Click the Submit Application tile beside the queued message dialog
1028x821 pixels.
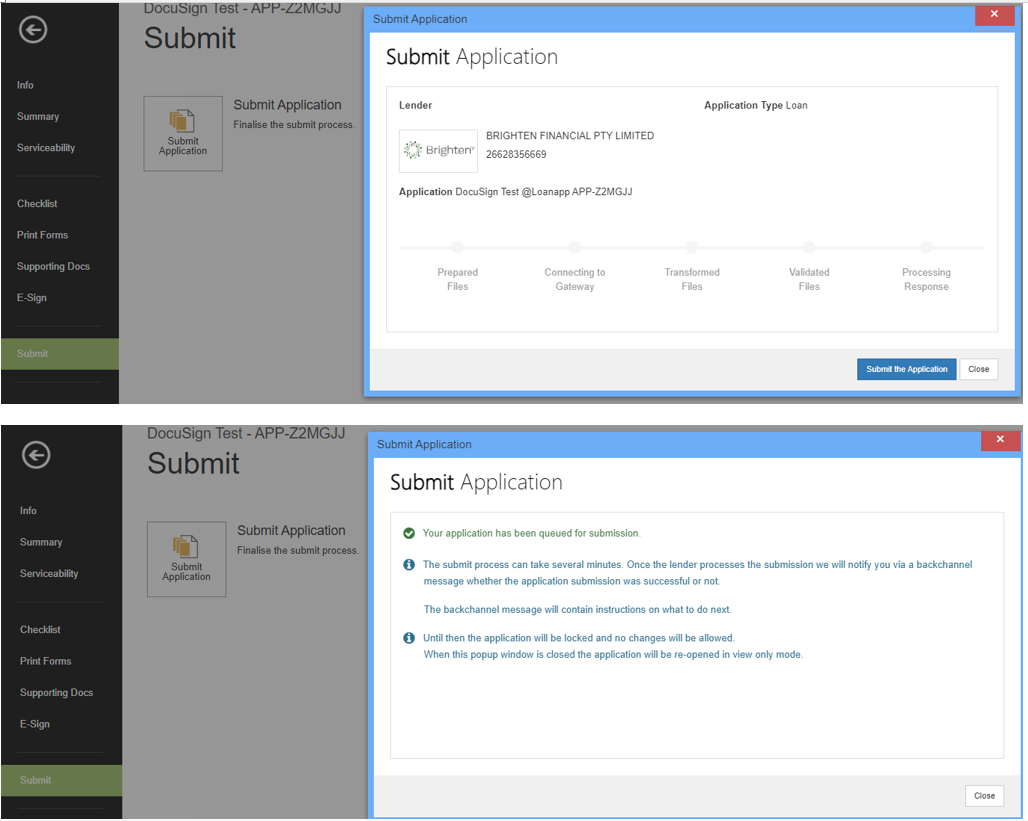point(186,559)
